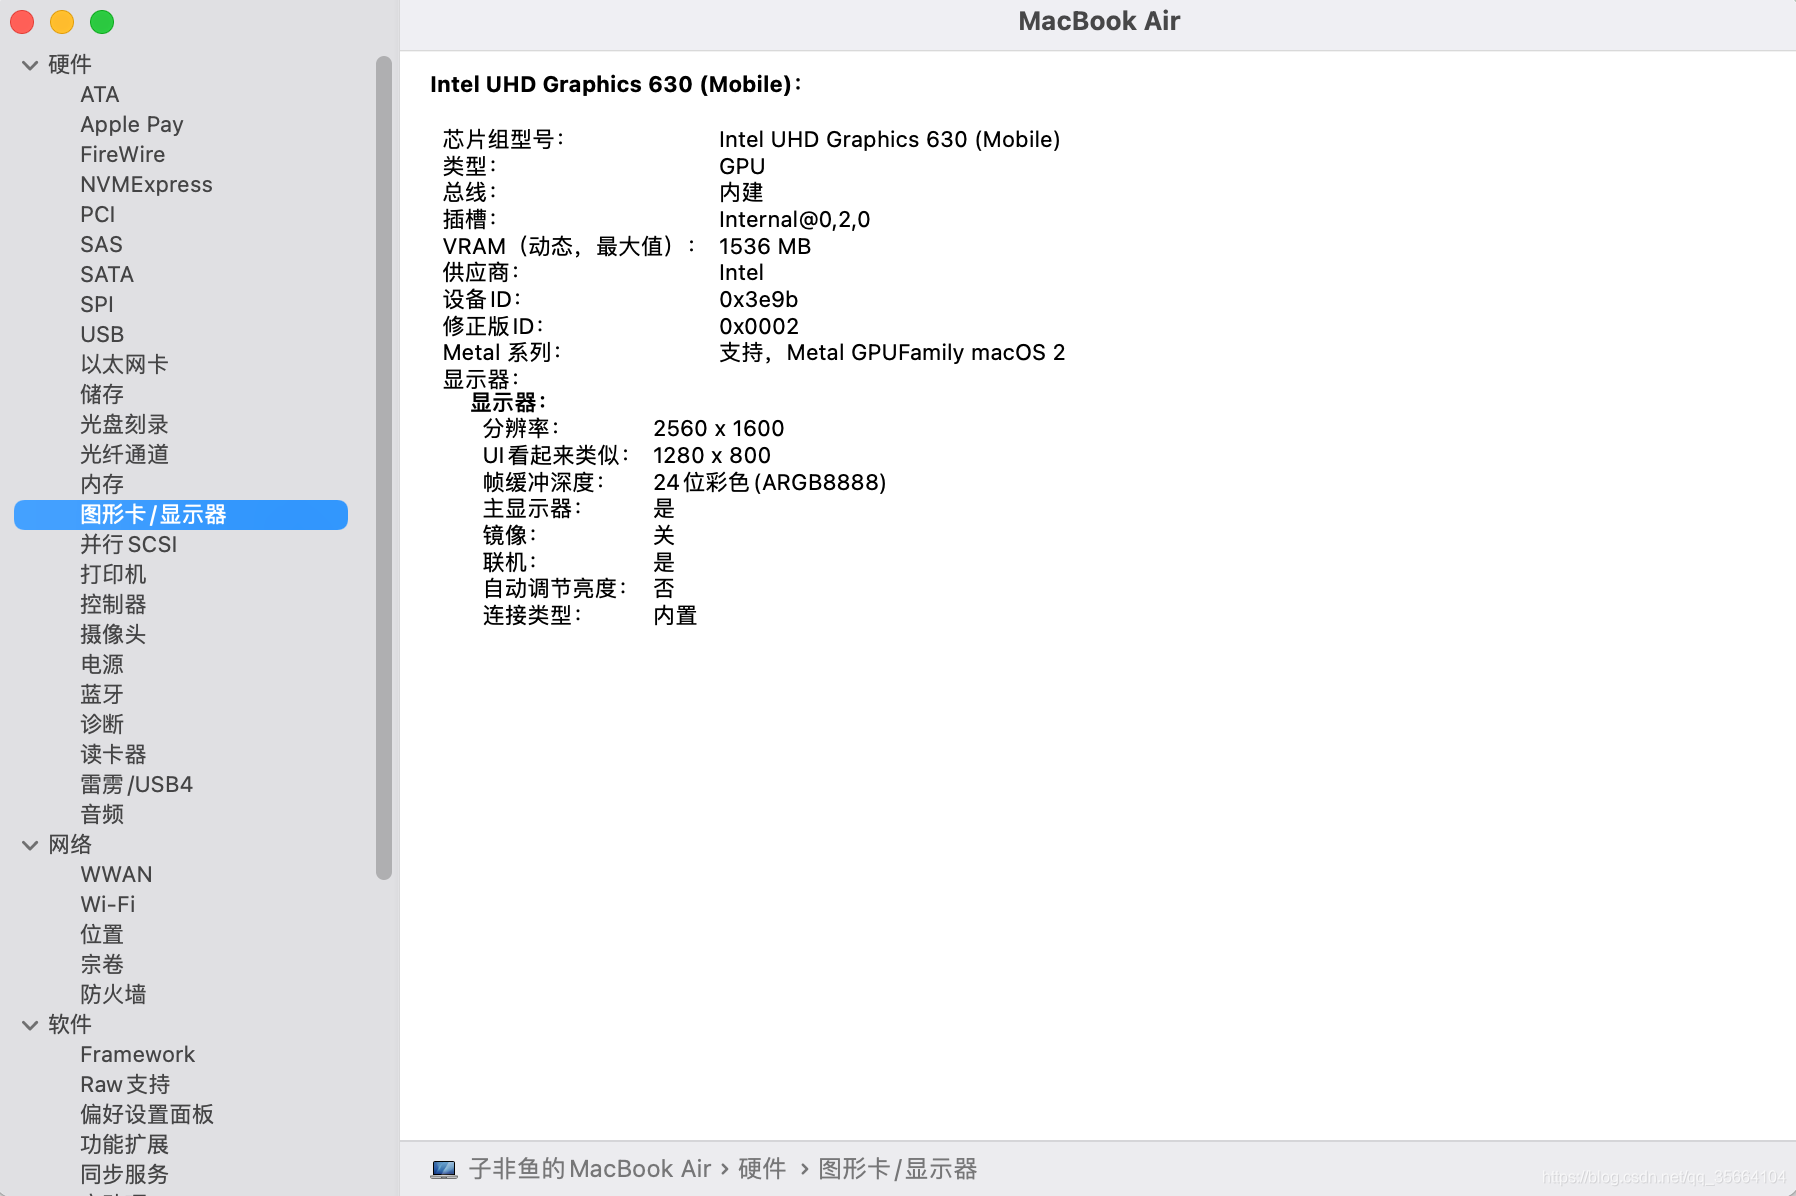1796x1196 pixels.
Task: Open 控制器 in the sidebar
Action: coord(113,605)
